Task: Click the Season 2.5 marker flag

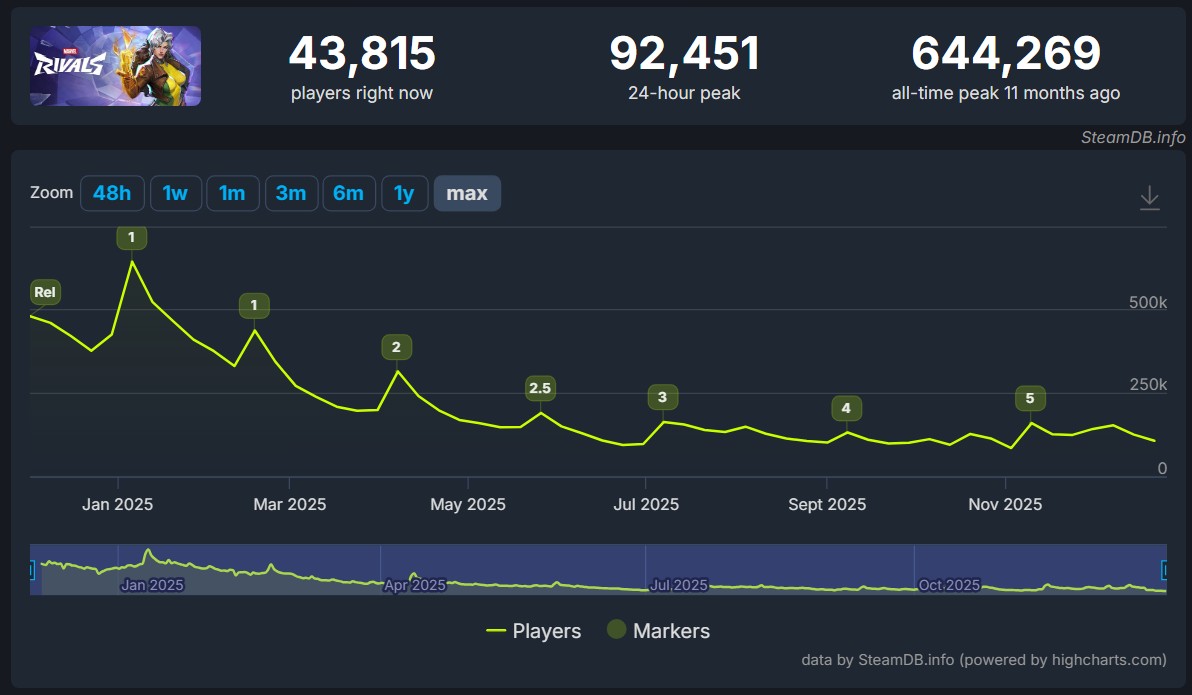Action: coord(540,388)
